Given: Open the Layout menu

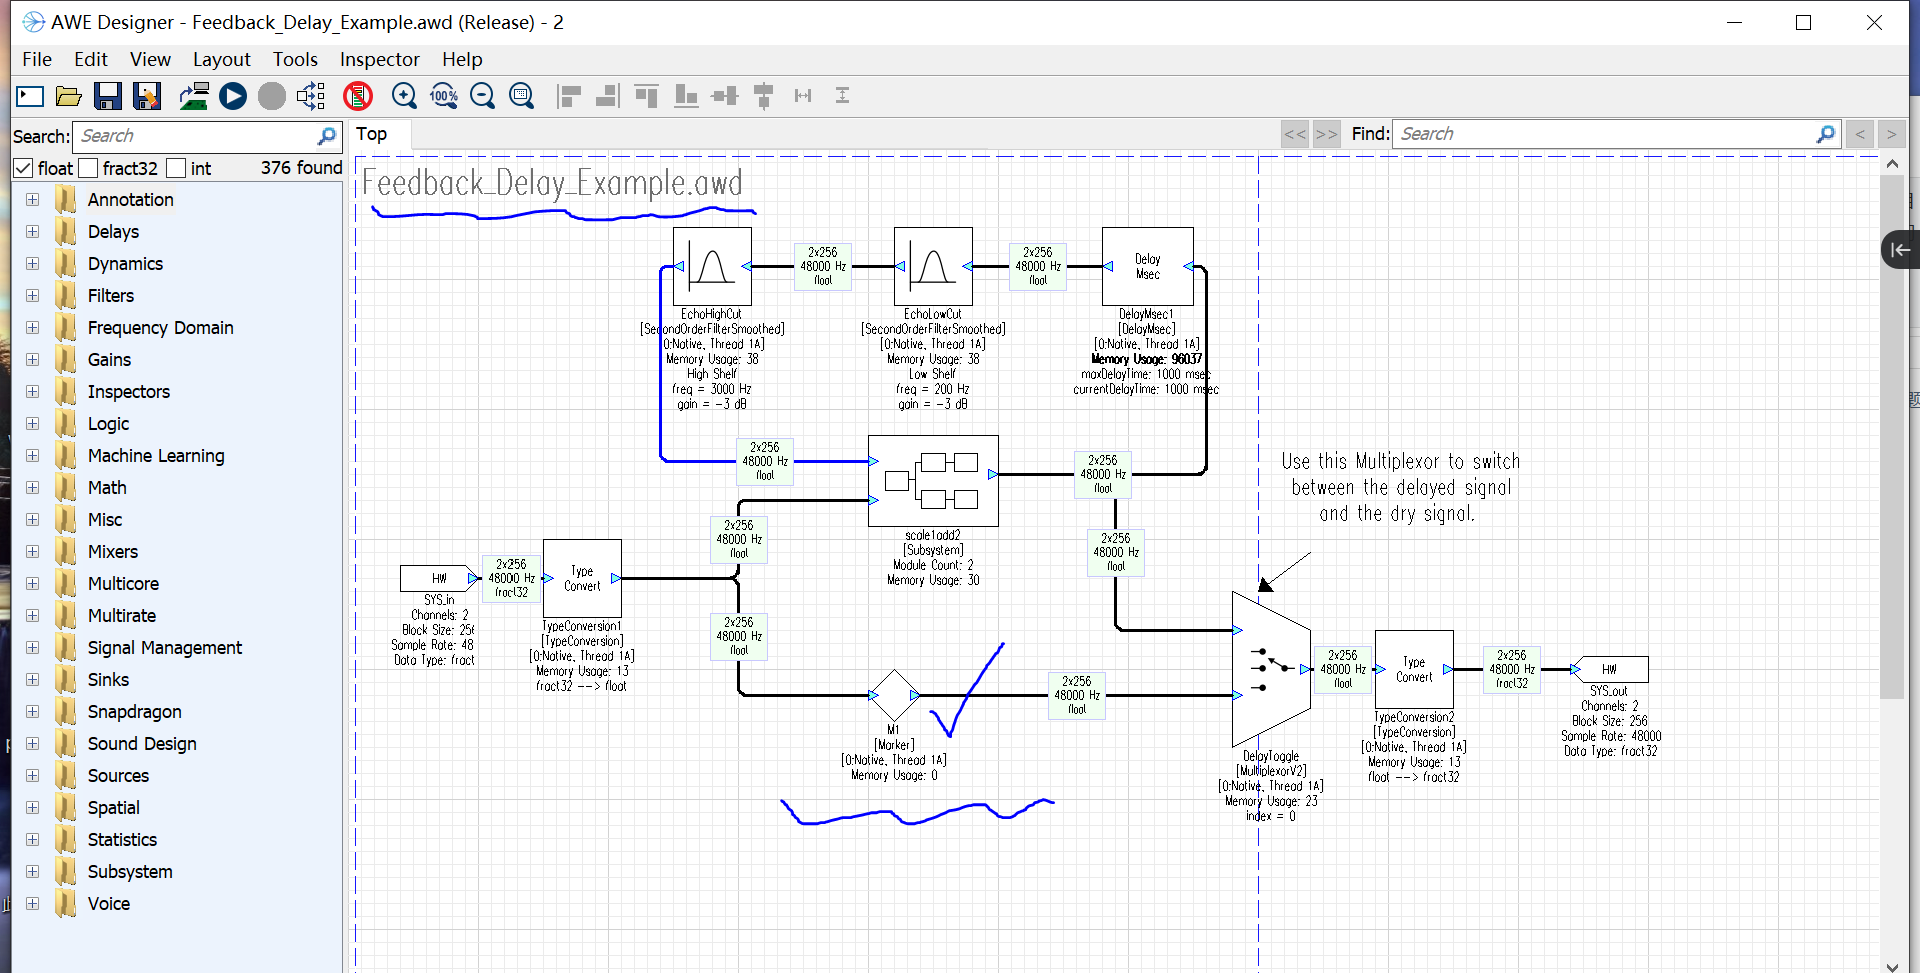Looking at the screenshot, I should (x=221, y=59).
